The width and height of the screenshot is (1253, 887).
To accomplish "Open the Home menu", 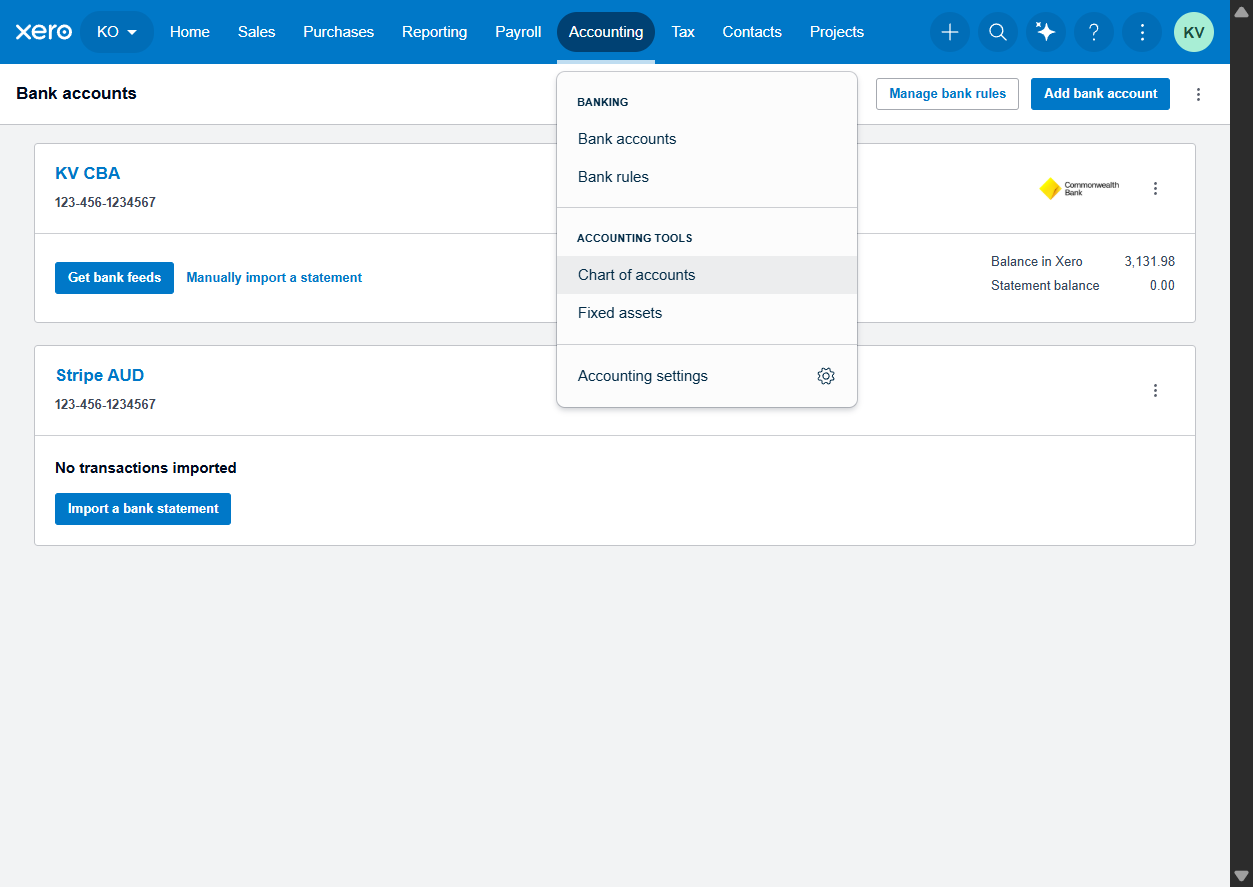I will pos(190,32).
